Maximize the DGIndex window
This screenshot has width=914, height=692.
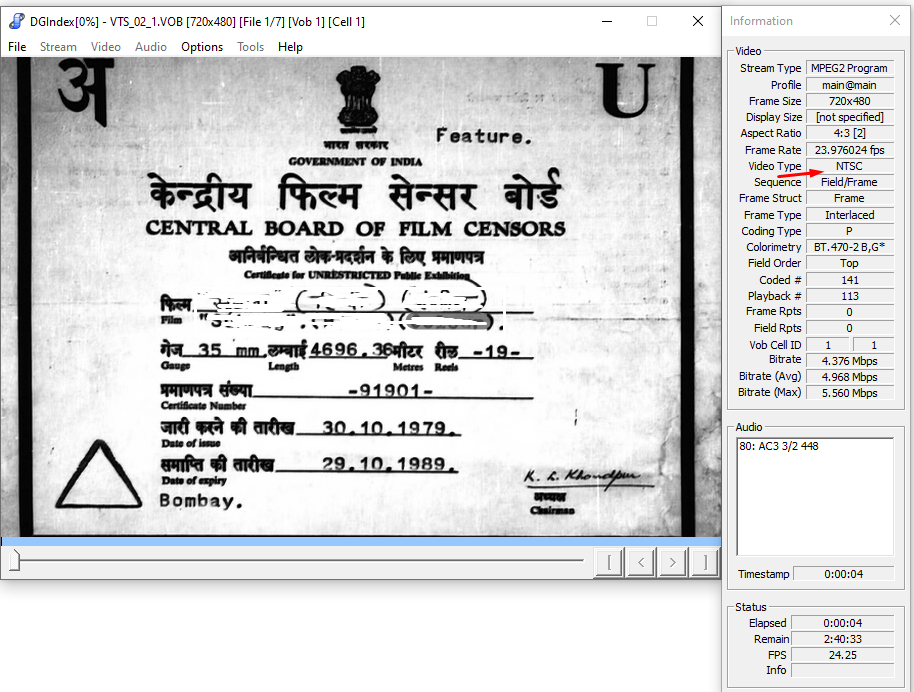pyautogui.click(x=652, y=22)
